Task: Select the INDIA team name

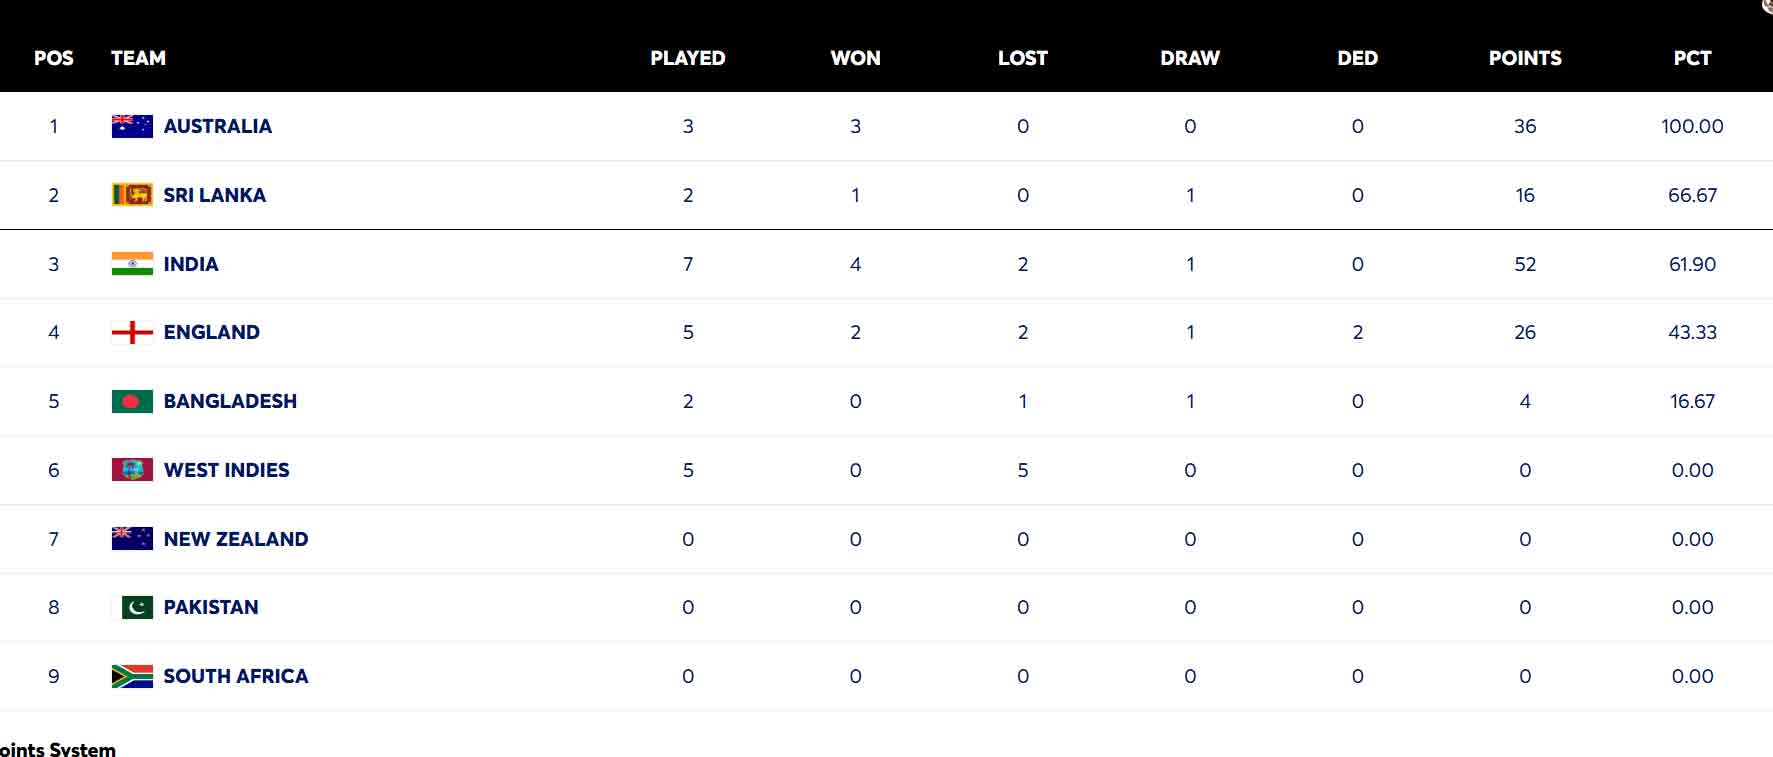Action: [x=190, y=264]
